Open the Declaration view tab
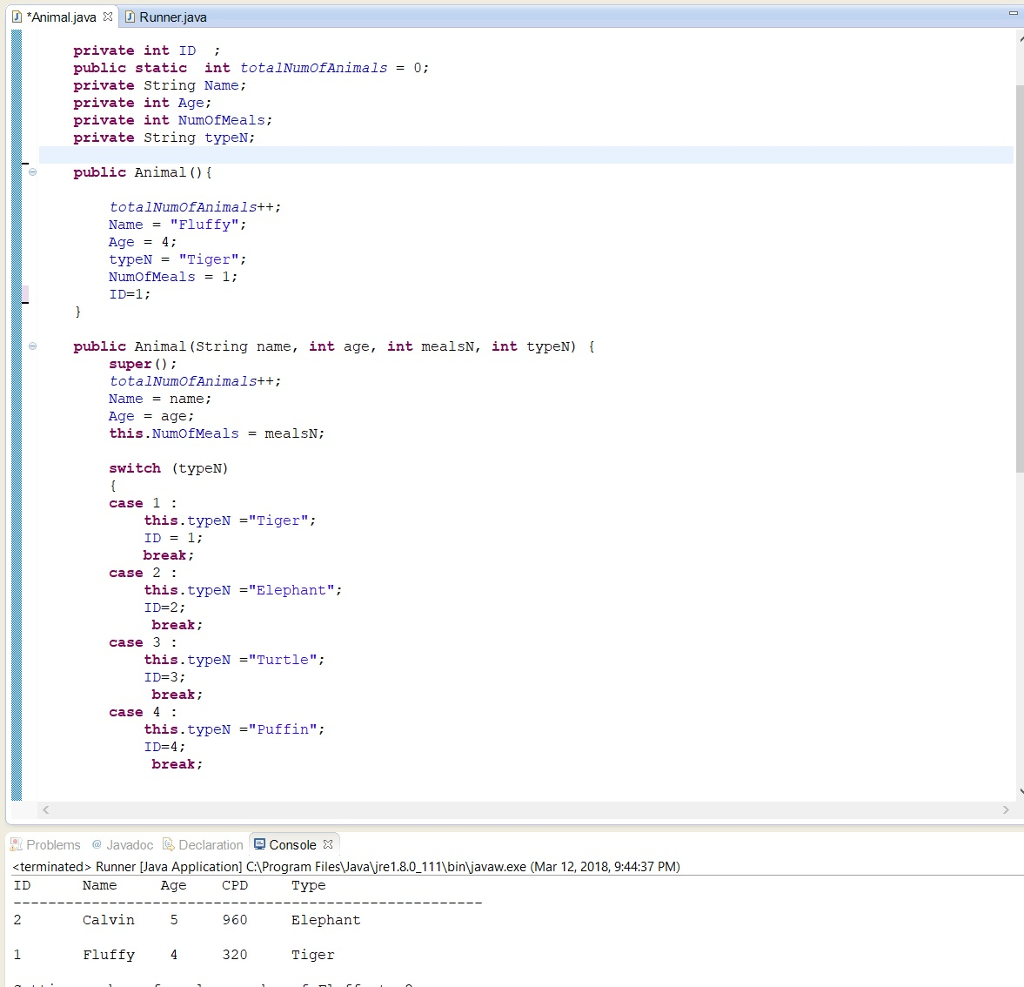The width and height of the screenshot is (1024, 987). (x=210, y=845)
